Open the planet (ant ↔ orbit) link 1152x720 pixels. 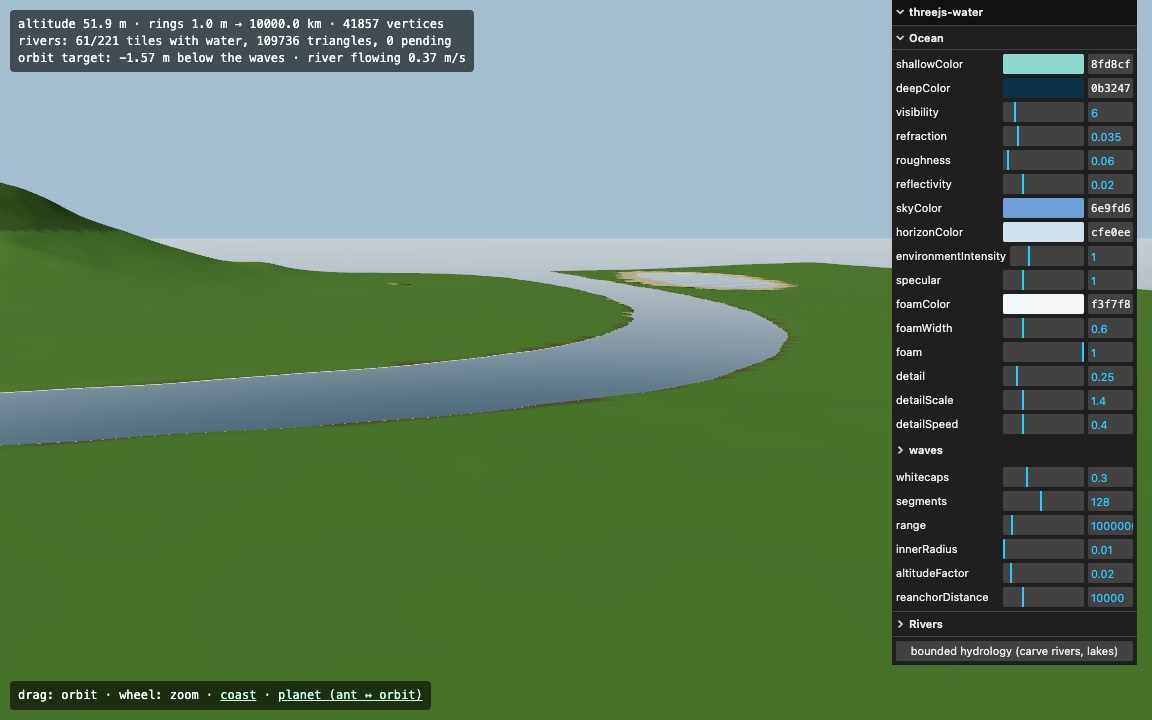click(x=350, y=695)
